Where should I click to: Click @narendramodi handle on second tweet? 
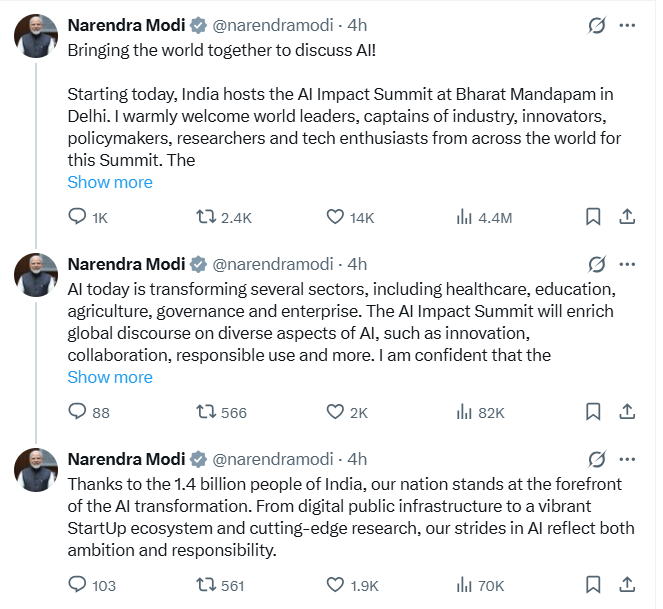(273, 264)
